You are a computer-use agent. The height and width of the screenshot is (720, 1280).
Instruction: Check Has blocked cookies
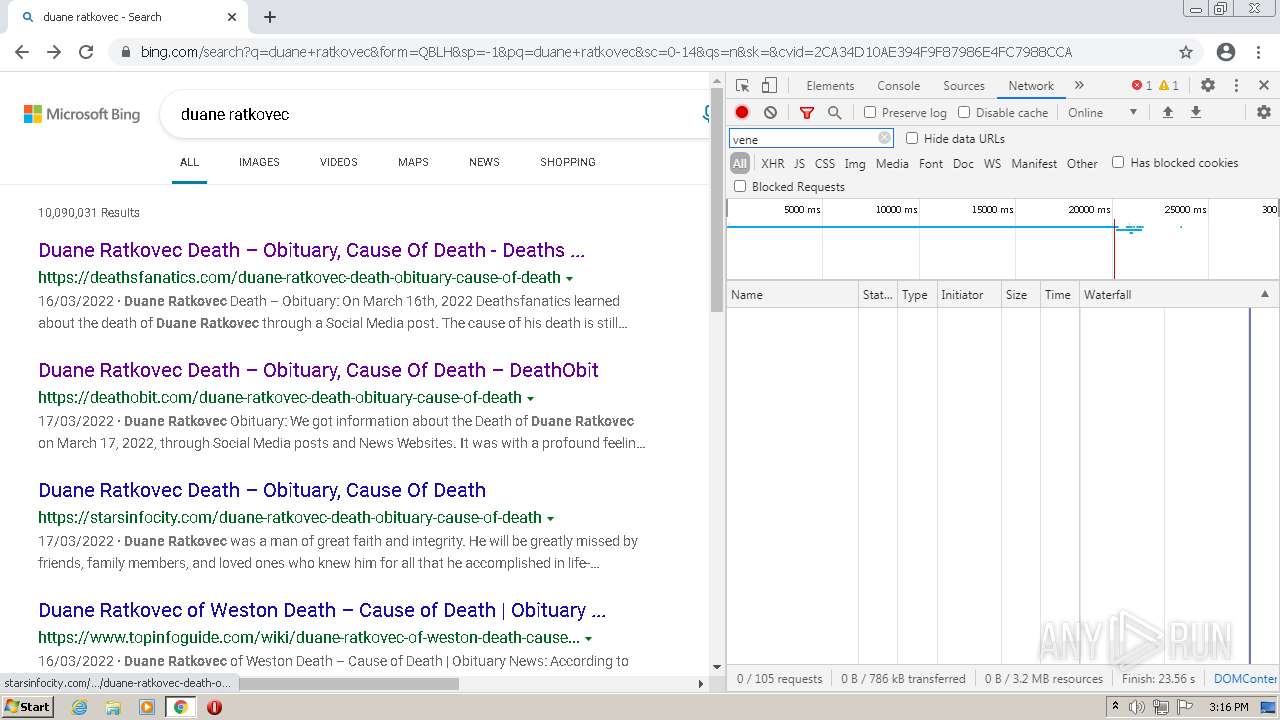point(1118,162)
